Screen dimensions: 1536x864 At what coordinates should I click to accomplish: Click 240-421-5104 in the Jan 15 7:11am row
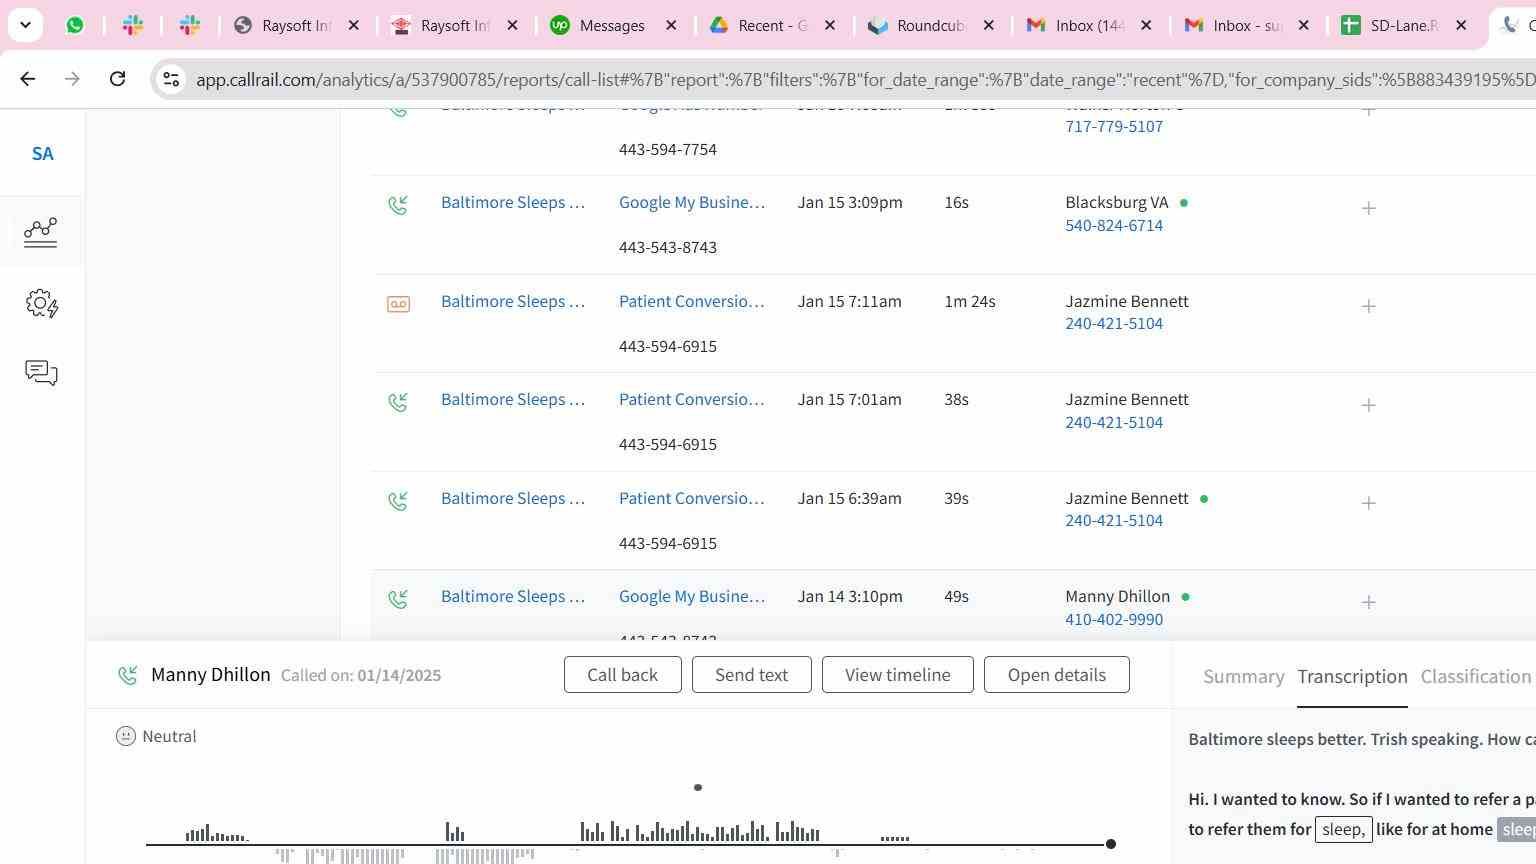(1114, 323)
